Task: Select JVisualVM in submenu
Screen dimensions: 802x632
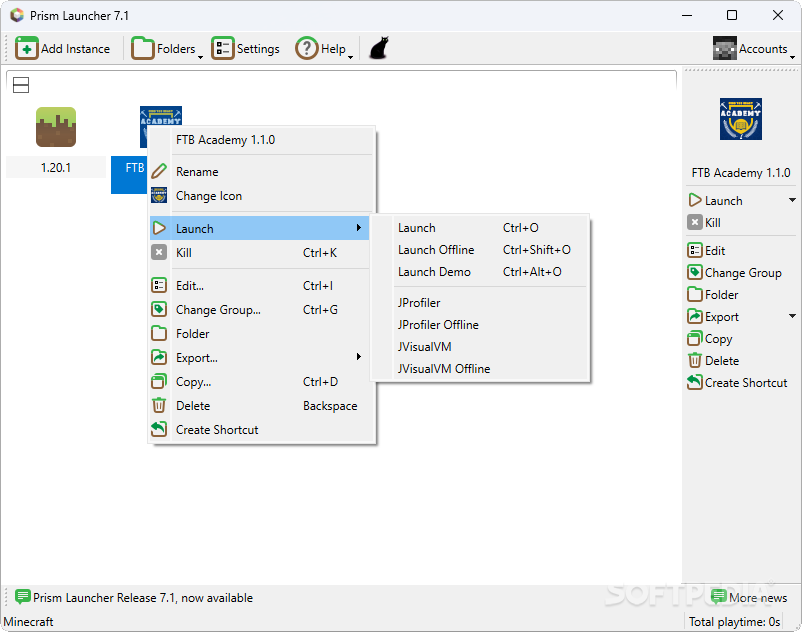Action: click(x=480, y=347)
